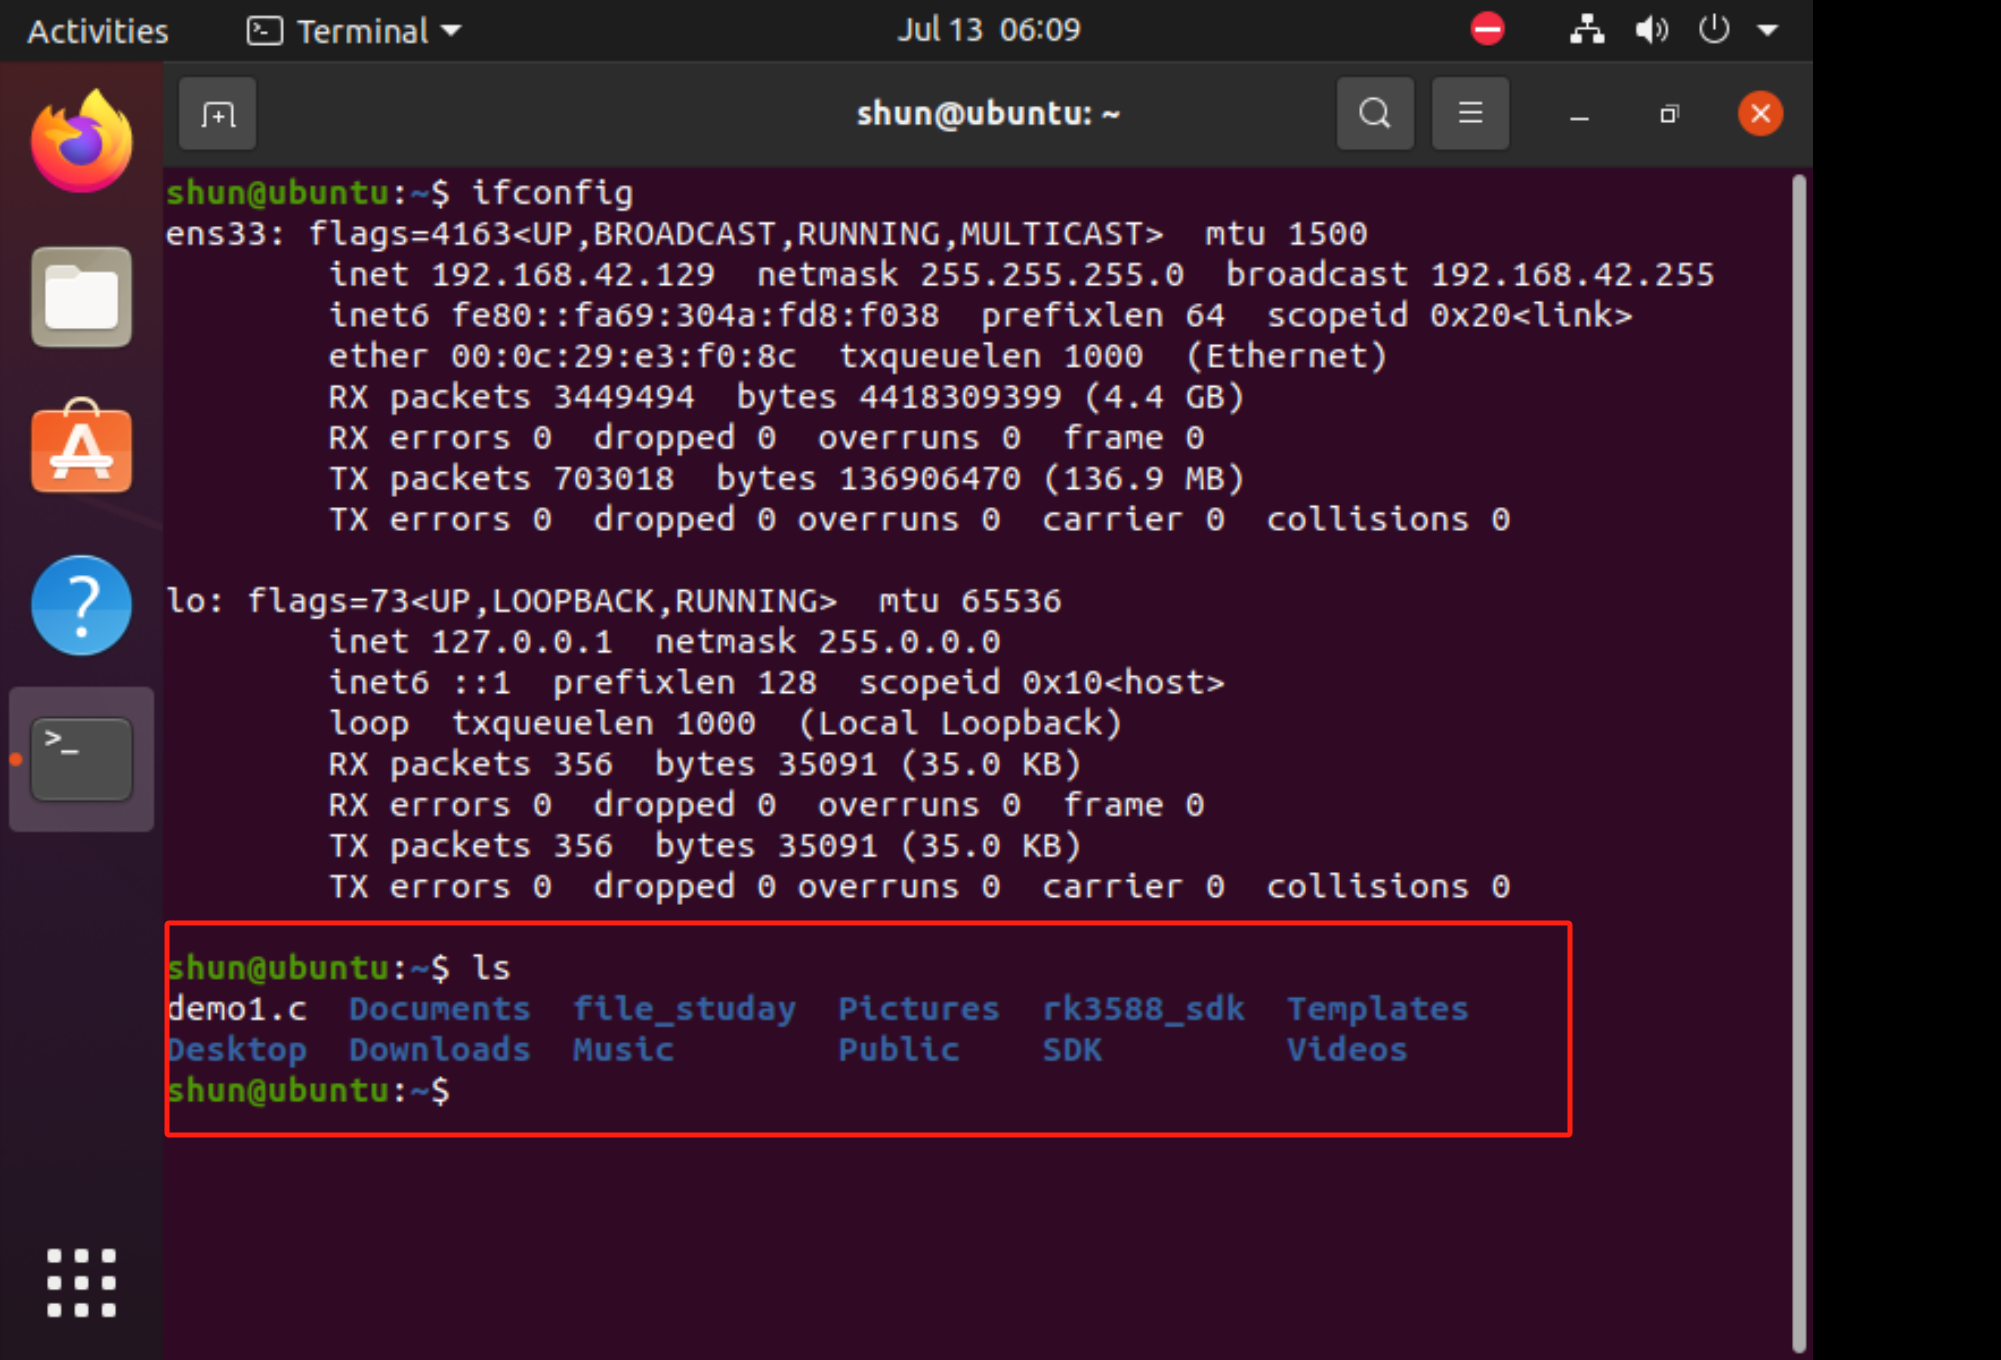
Task: Click the ifconfig command text
Action: tap(552, 193)
